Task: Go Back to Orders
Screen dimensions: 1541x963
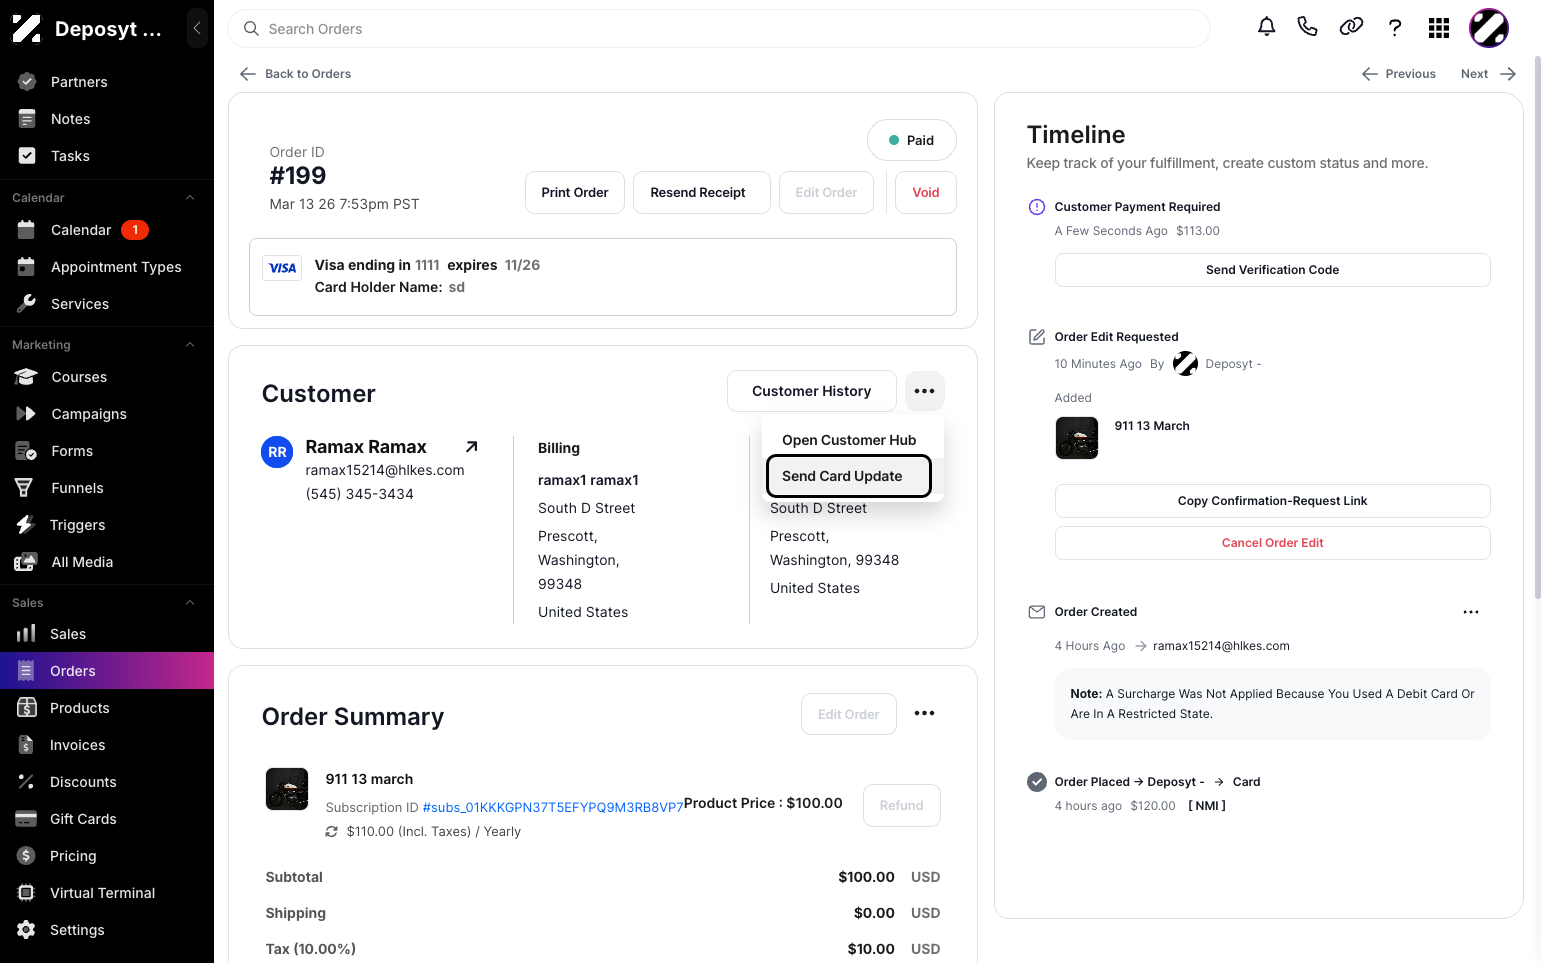Action: point(296,74)
